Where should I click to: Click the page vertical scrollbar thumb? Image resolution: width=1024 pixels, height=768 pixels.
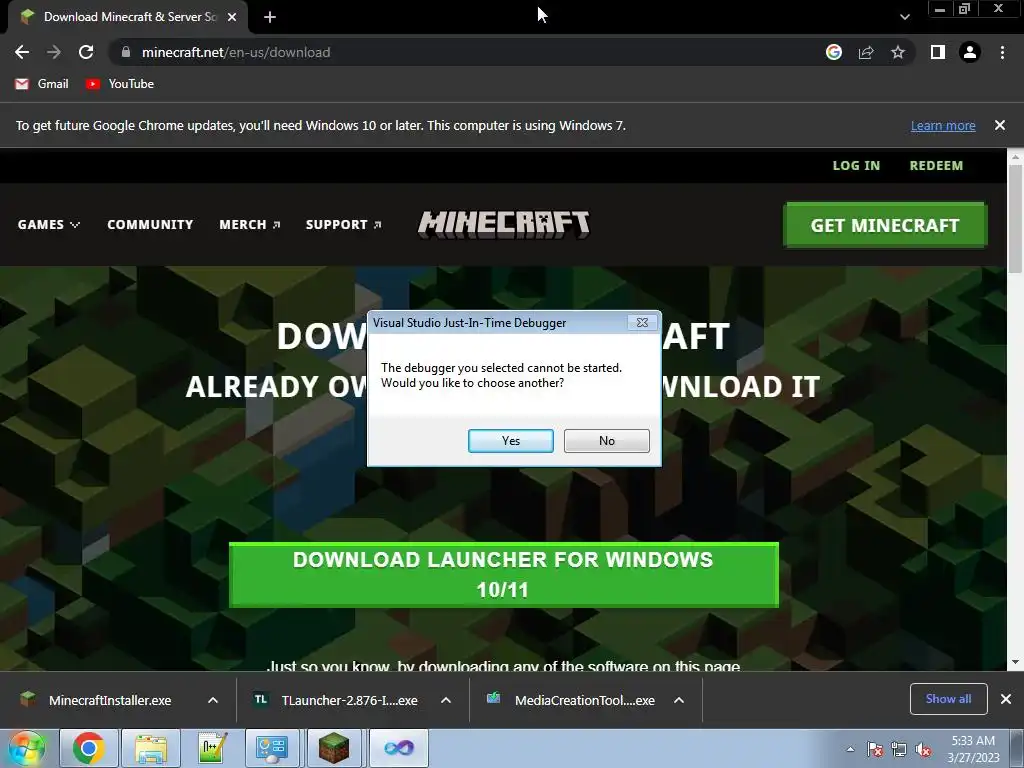coord(1015,217)
